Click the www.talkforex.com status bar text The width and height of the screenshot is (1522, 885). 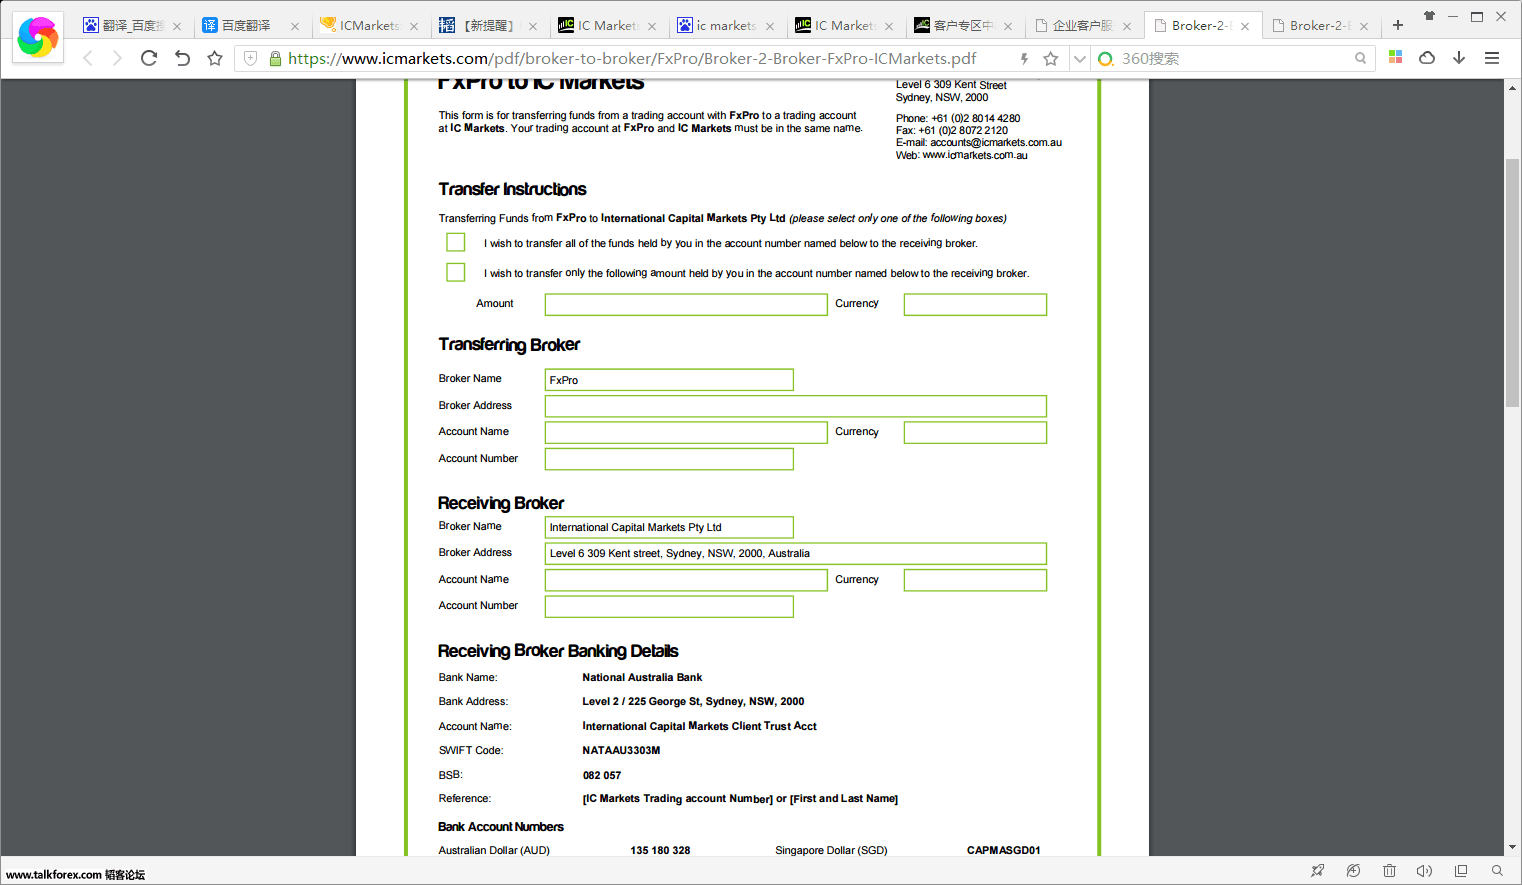tap(75, 874)
